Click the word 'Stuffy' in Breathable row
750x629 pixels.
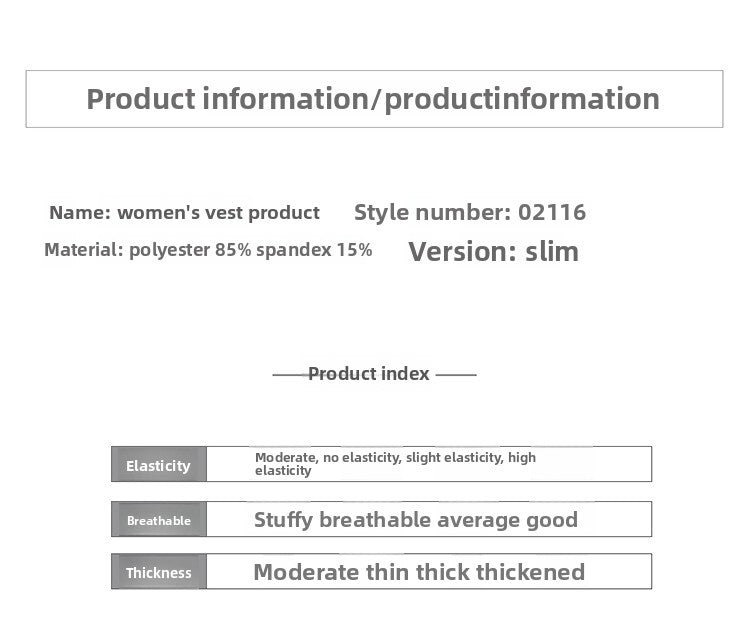(283, 520)
